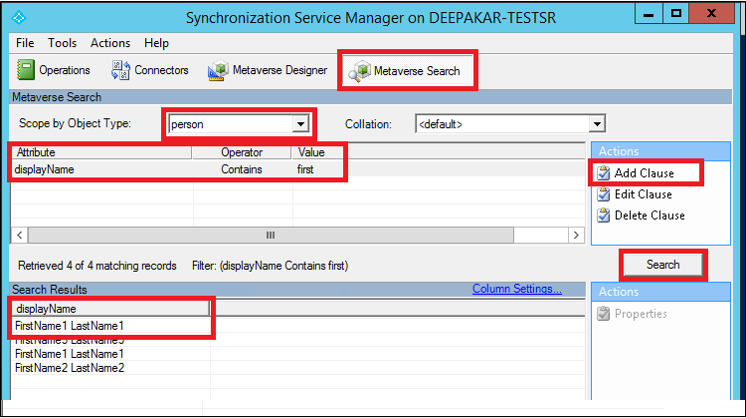Open the File menu
Viewport: 746px width, 418px height.
pos(25,43)
